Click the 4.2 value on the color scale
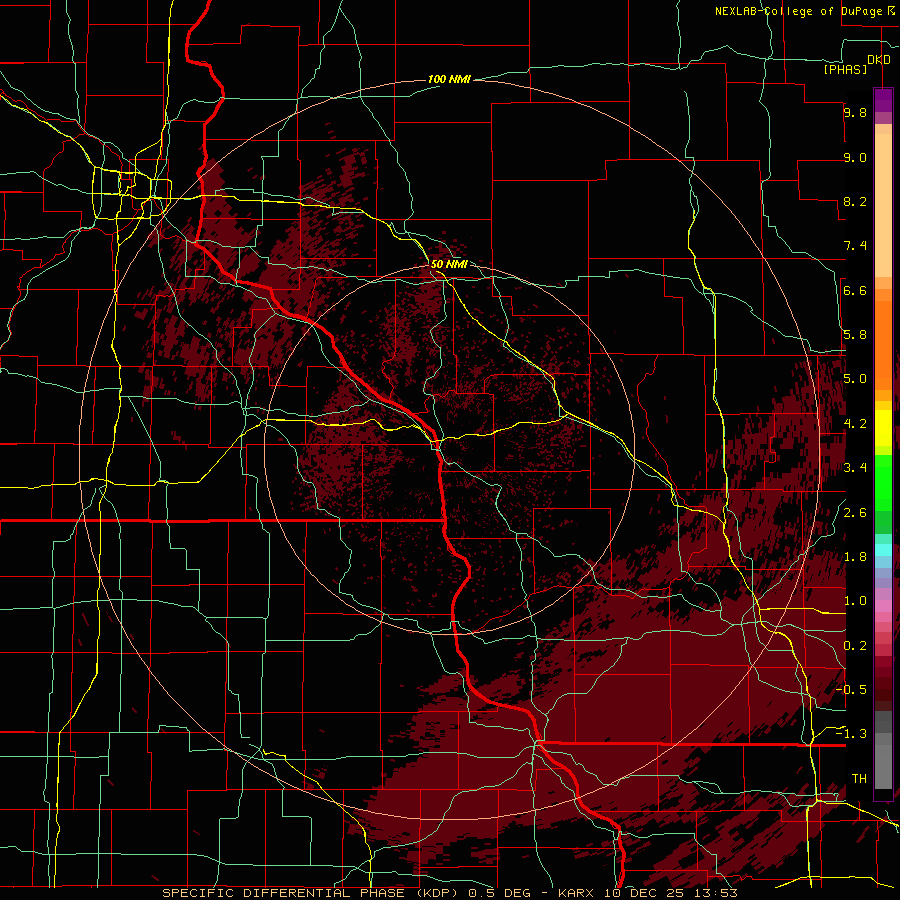The image size is (900, 900). coord(855,424)
